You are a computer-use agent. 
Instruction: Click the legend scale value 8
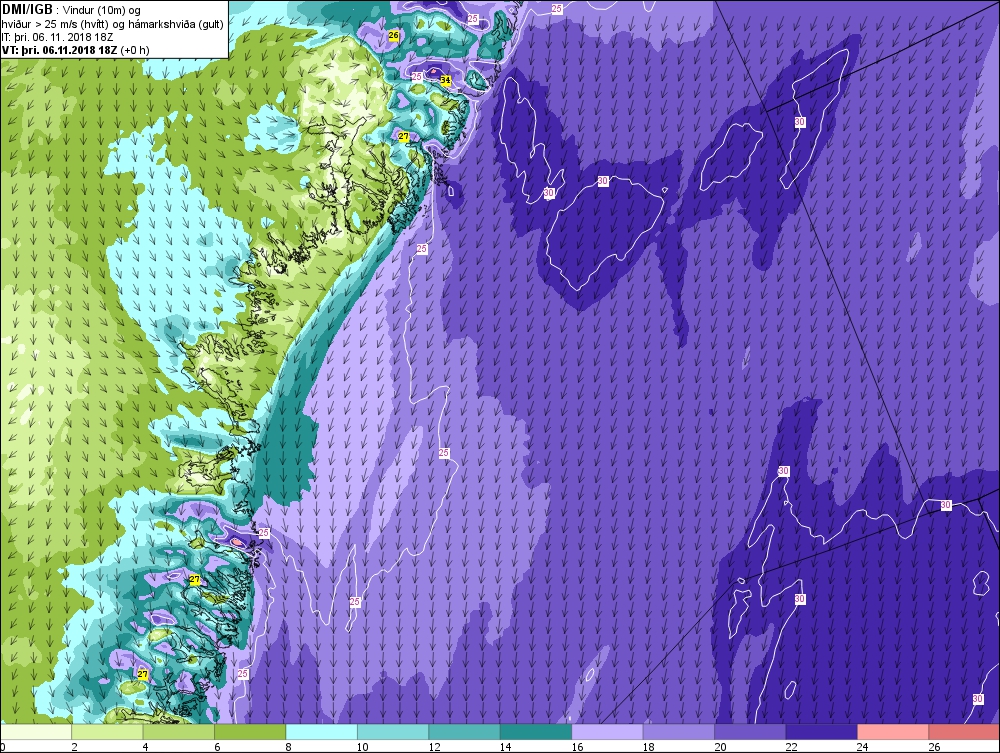click(x=289, y=747)
